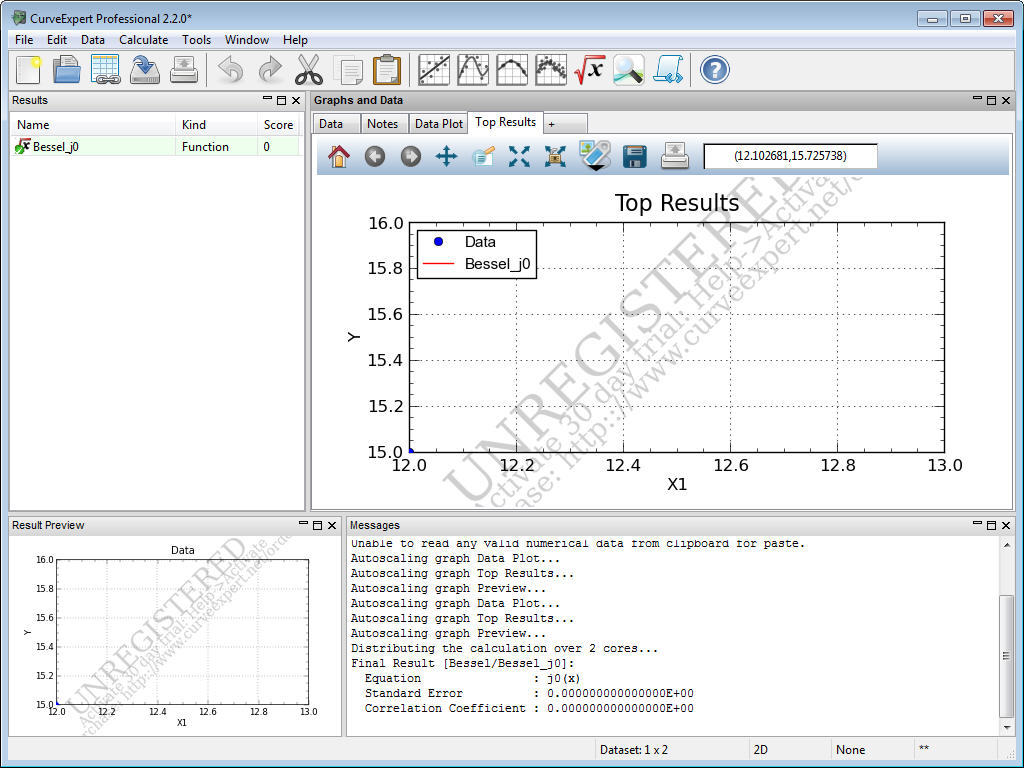Close the Messages panel
The image size is (1024, 768).
[1006, 525]
